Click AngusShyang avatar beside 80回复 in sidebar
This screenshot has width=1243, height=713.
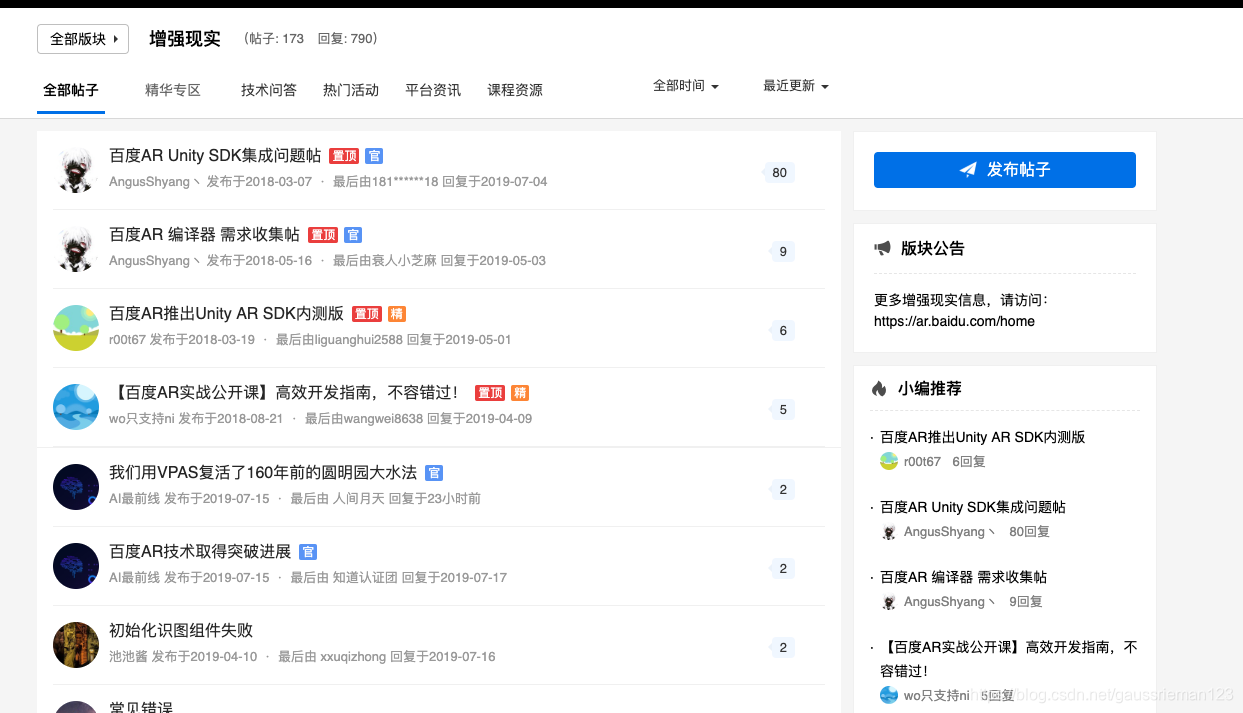point(889,532)
